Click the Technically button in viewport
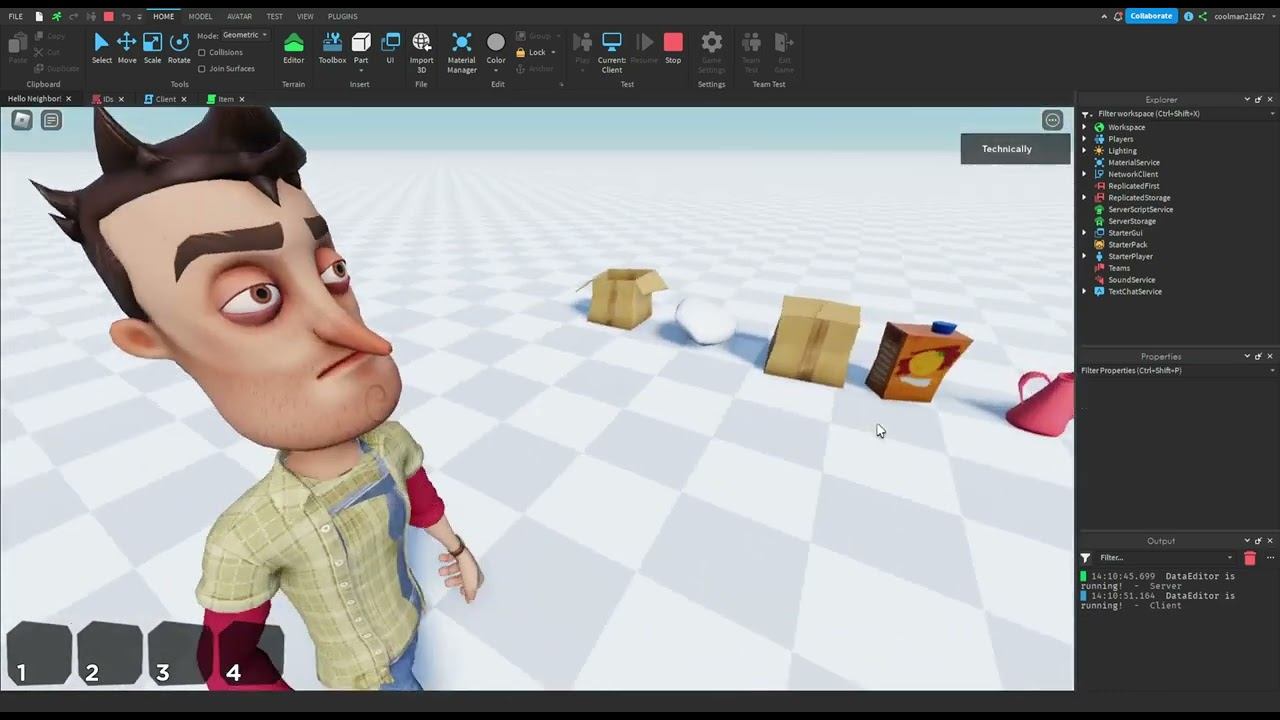This screenshot has height=720, width=1280. point(1015,149)
